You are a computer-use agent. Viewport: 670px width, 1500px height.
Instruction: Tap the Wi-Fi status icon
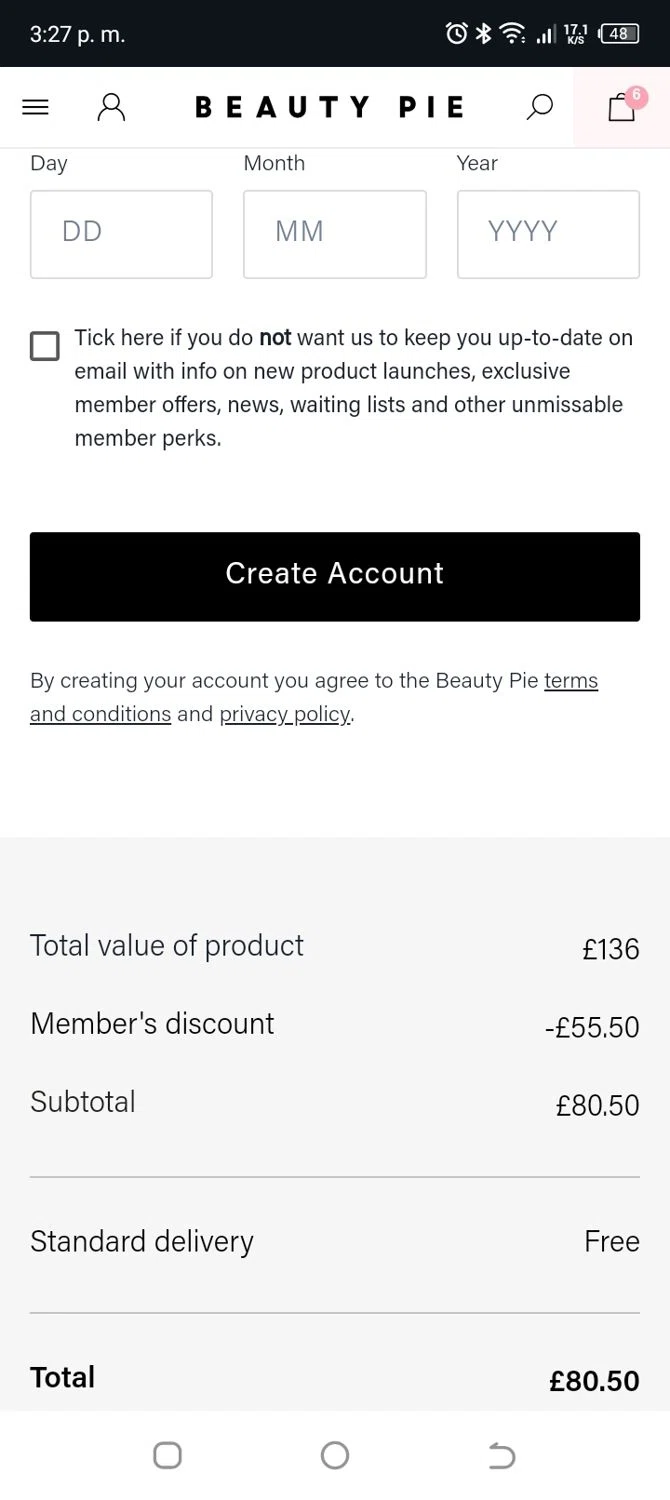click(513, 34)
